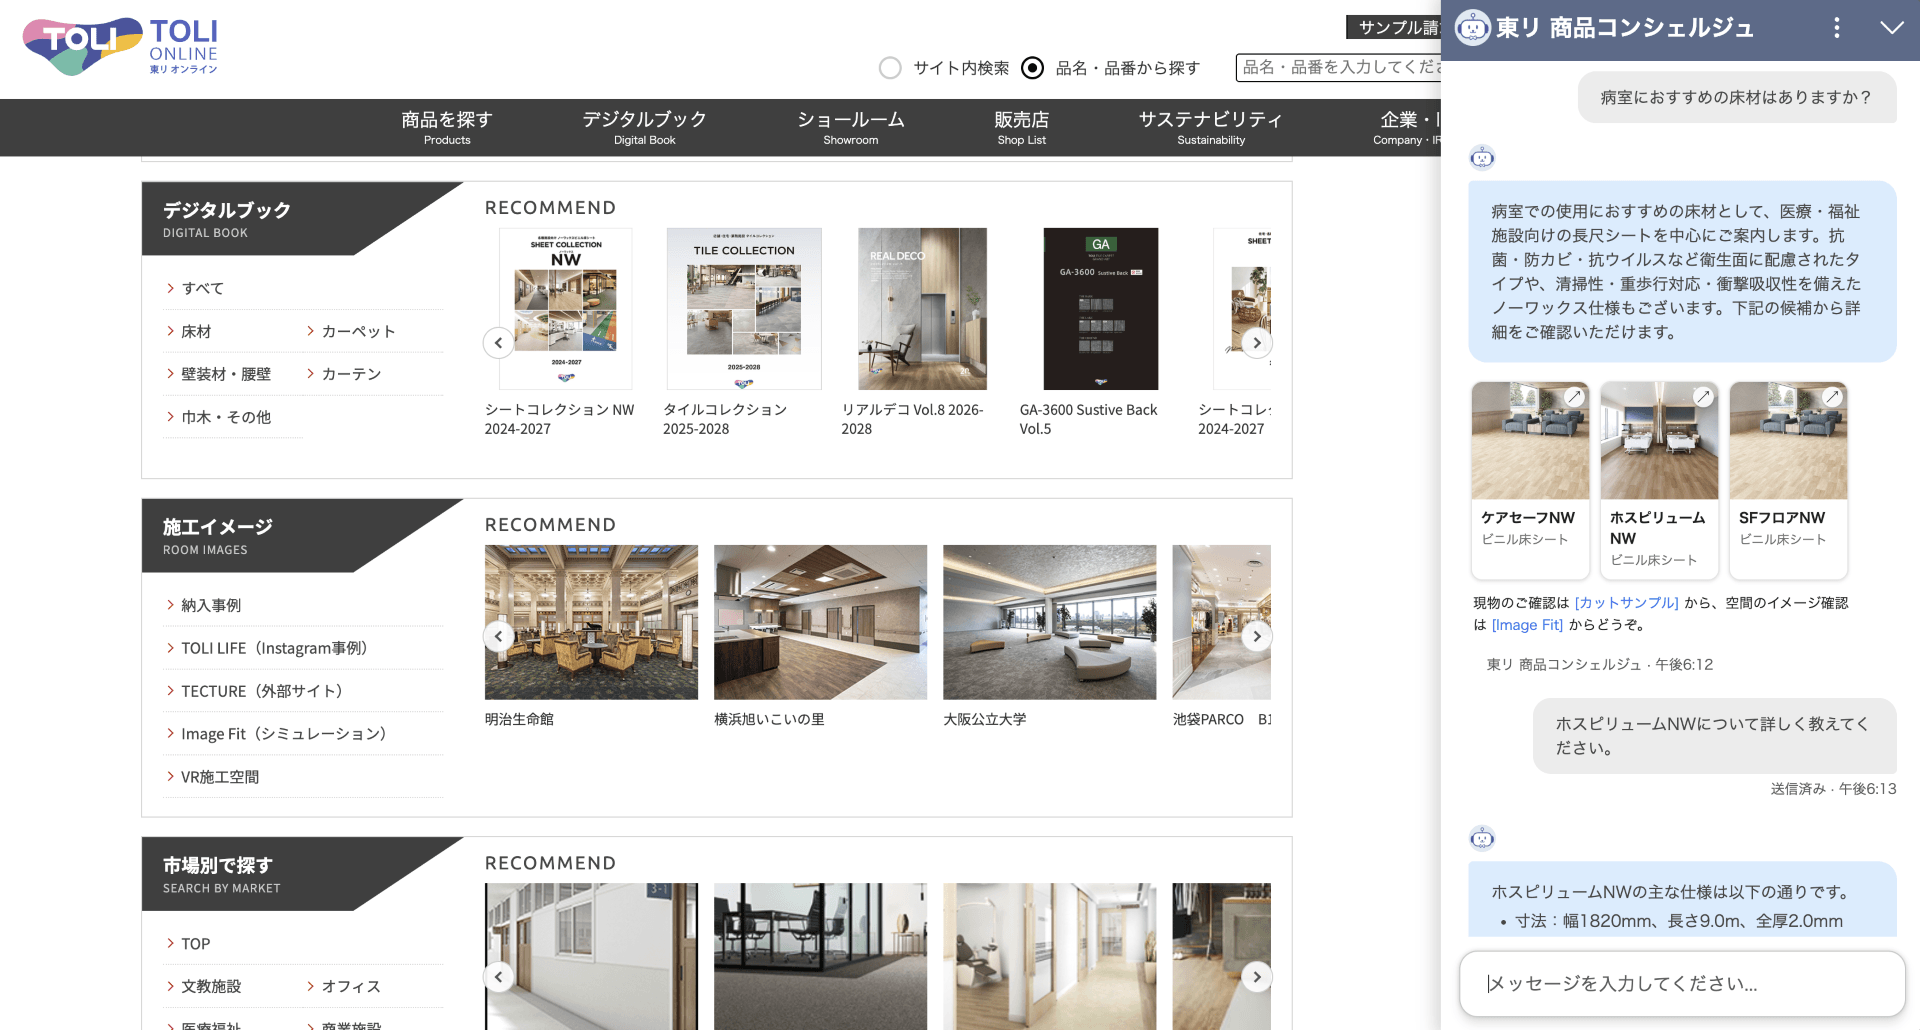The height and width of the screenshot is (1030, 1920).
Task: Open external link icon on ケアセーフNW card
Action: [x=1574, y=397]
